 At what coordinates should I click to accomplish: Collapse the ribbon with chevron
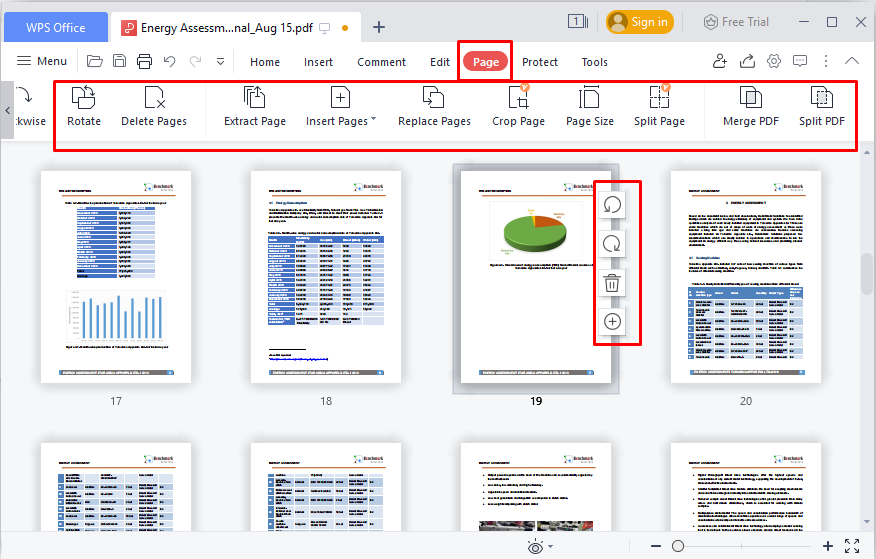tap(852, 61)
